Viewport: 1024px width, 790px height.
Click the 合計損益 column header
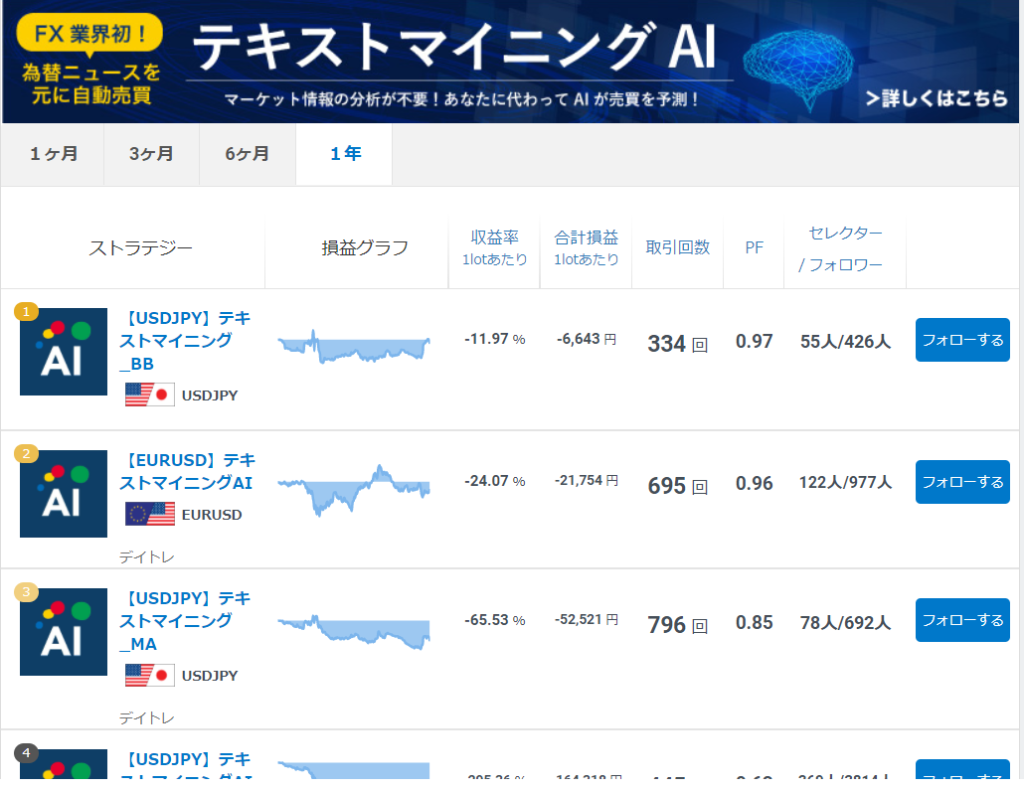click(x=586, y=248)
